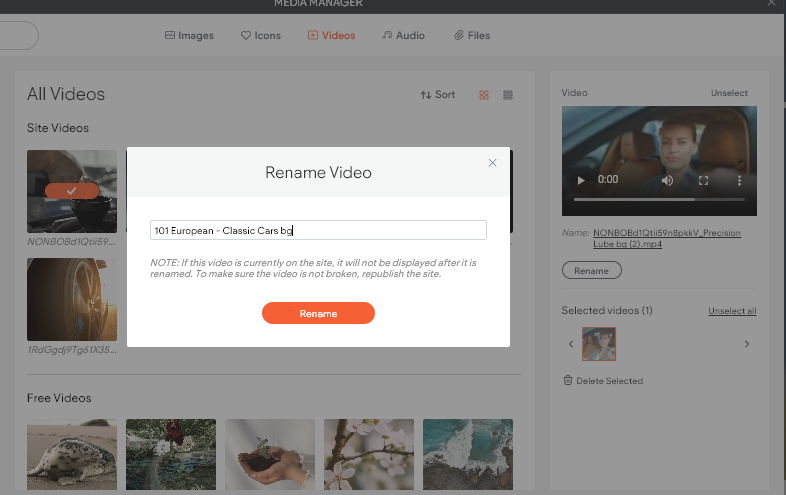Open the Icons tab

click(x=261, y=35)
